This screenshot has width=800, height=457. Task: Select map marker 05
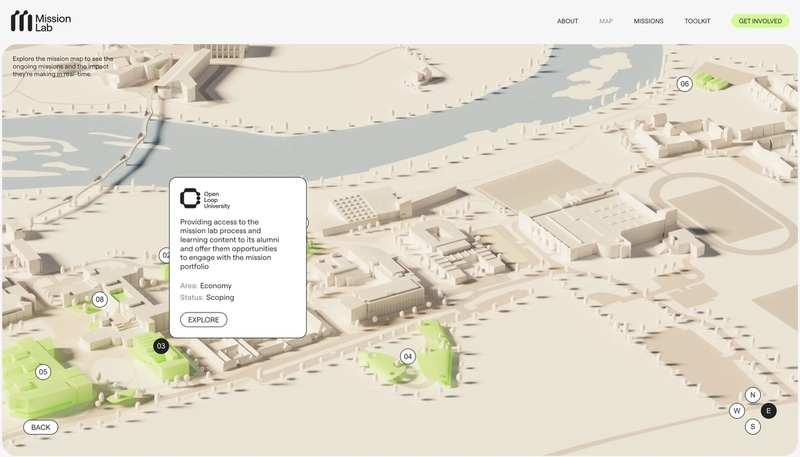click(43, 372)
